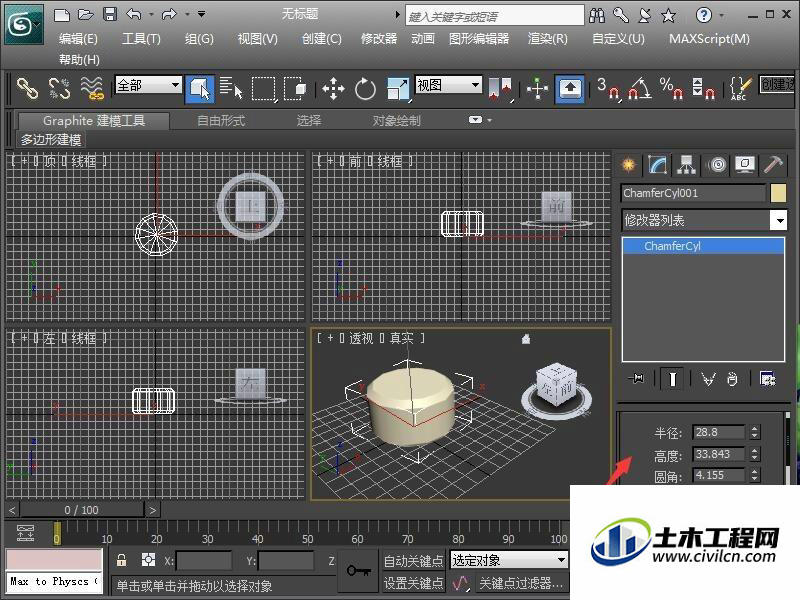Click the Unlink Selection broken chain icon
The image size is (800, 600).
click(59, 88)
